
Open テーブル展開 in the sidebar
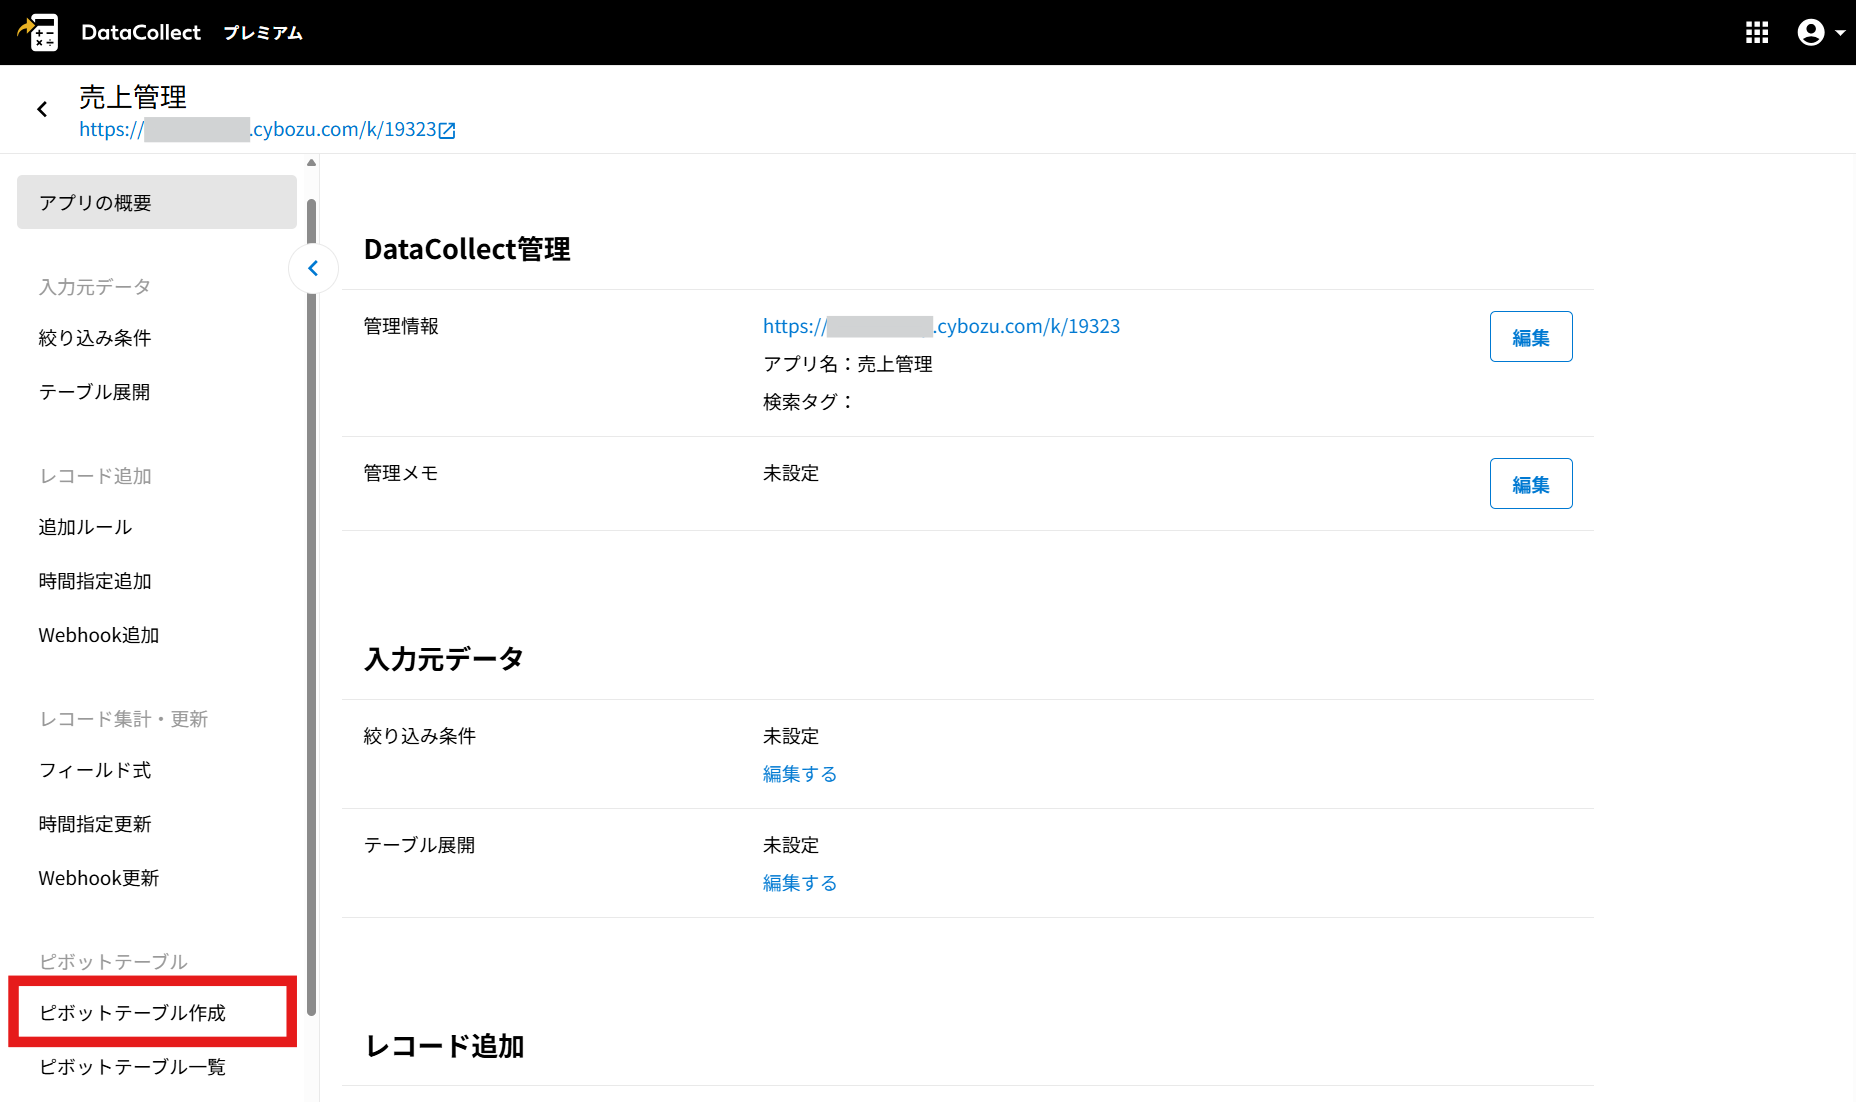click(94, 392)
